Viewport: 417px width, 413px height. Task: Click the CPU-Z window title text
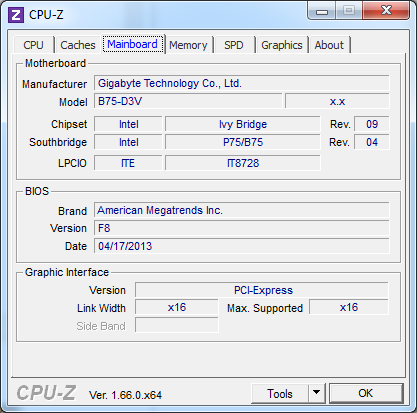(x=46, y=15)
